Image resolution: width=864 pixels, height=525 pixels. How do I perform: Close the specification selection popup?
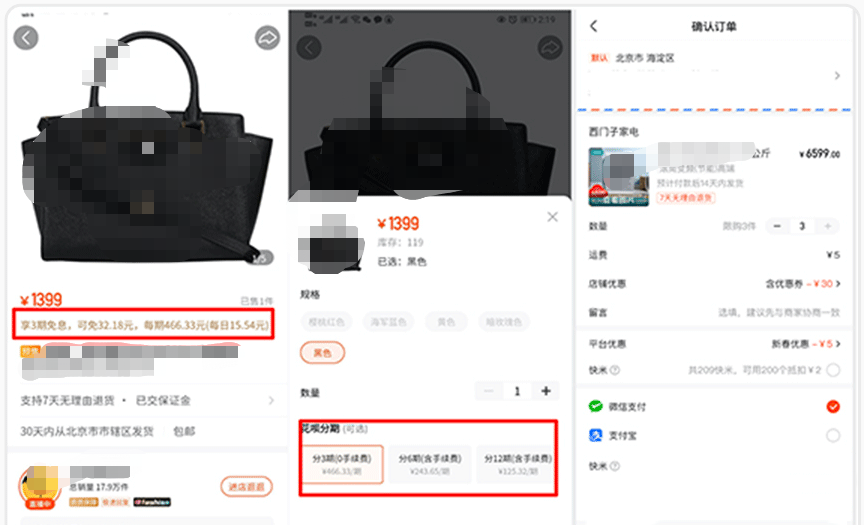552,217
